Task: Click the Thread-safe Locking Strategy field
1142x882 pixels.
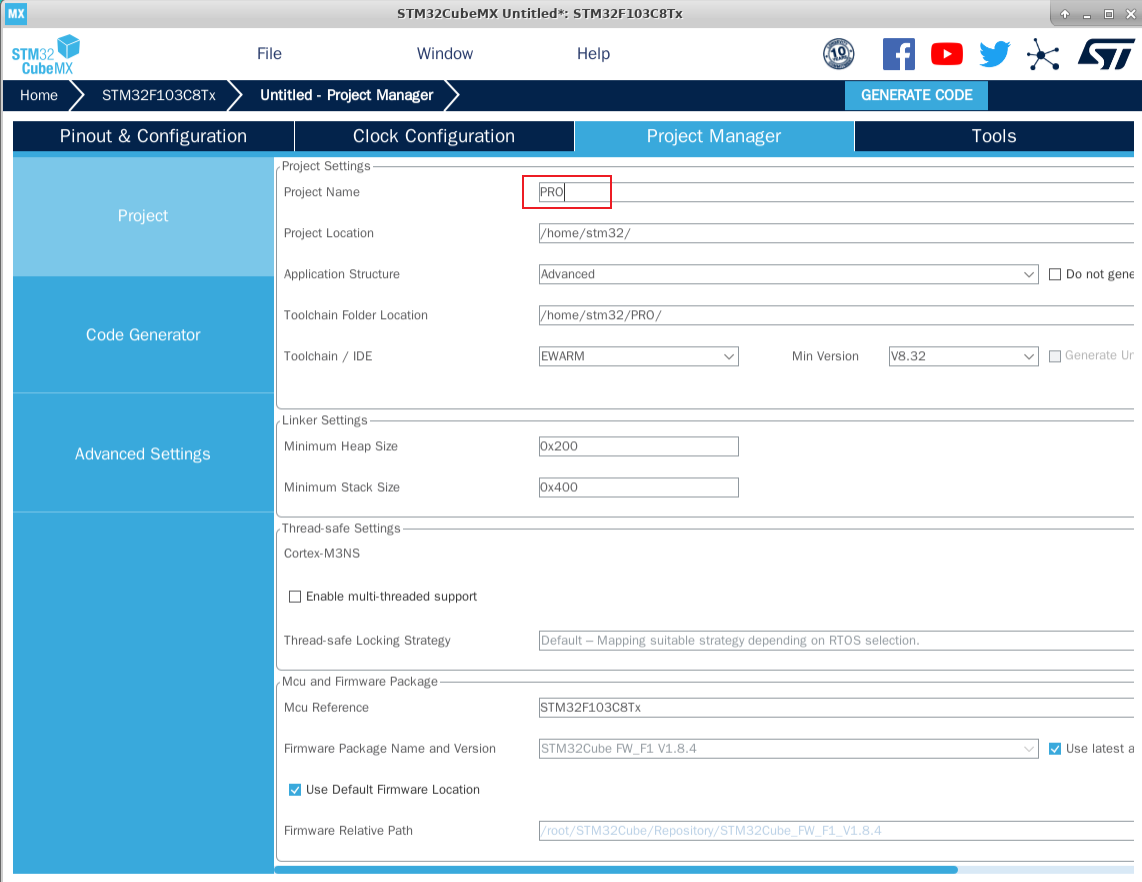Action: coord(836,641)
